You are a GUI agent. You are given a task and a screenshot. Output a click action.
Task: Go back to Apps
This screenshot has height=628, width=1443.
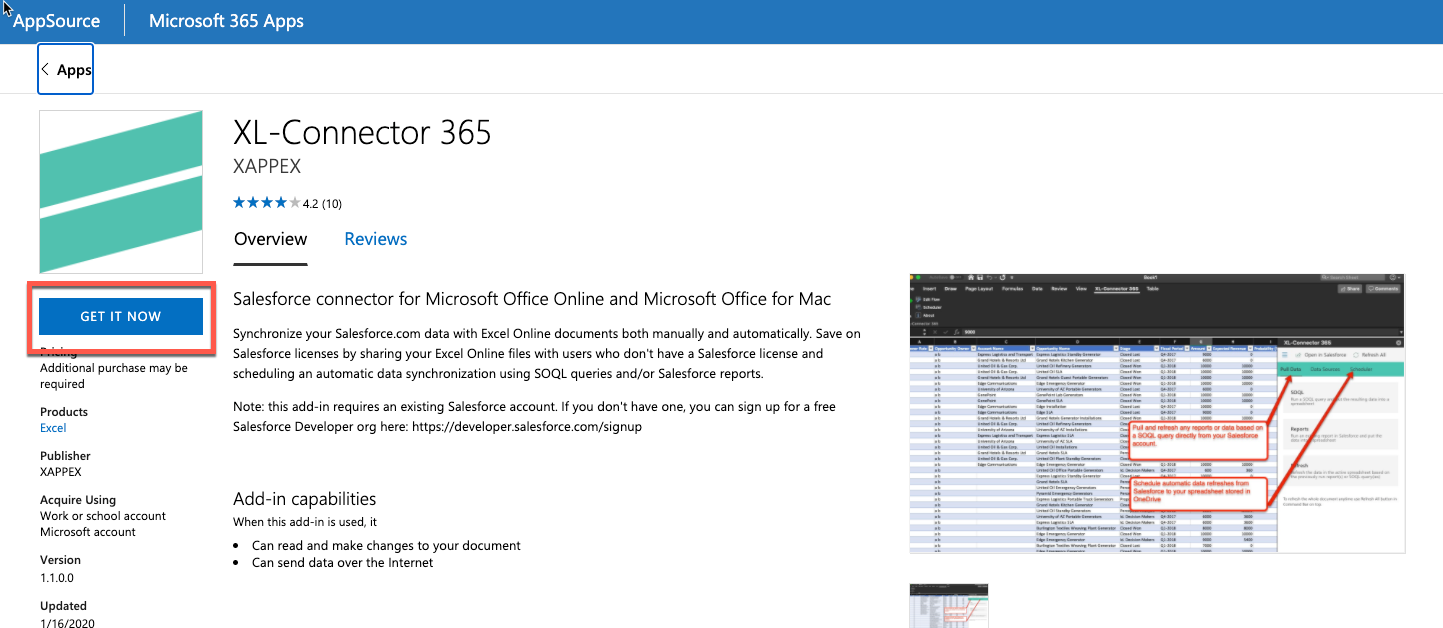click(x=66, y=69)
